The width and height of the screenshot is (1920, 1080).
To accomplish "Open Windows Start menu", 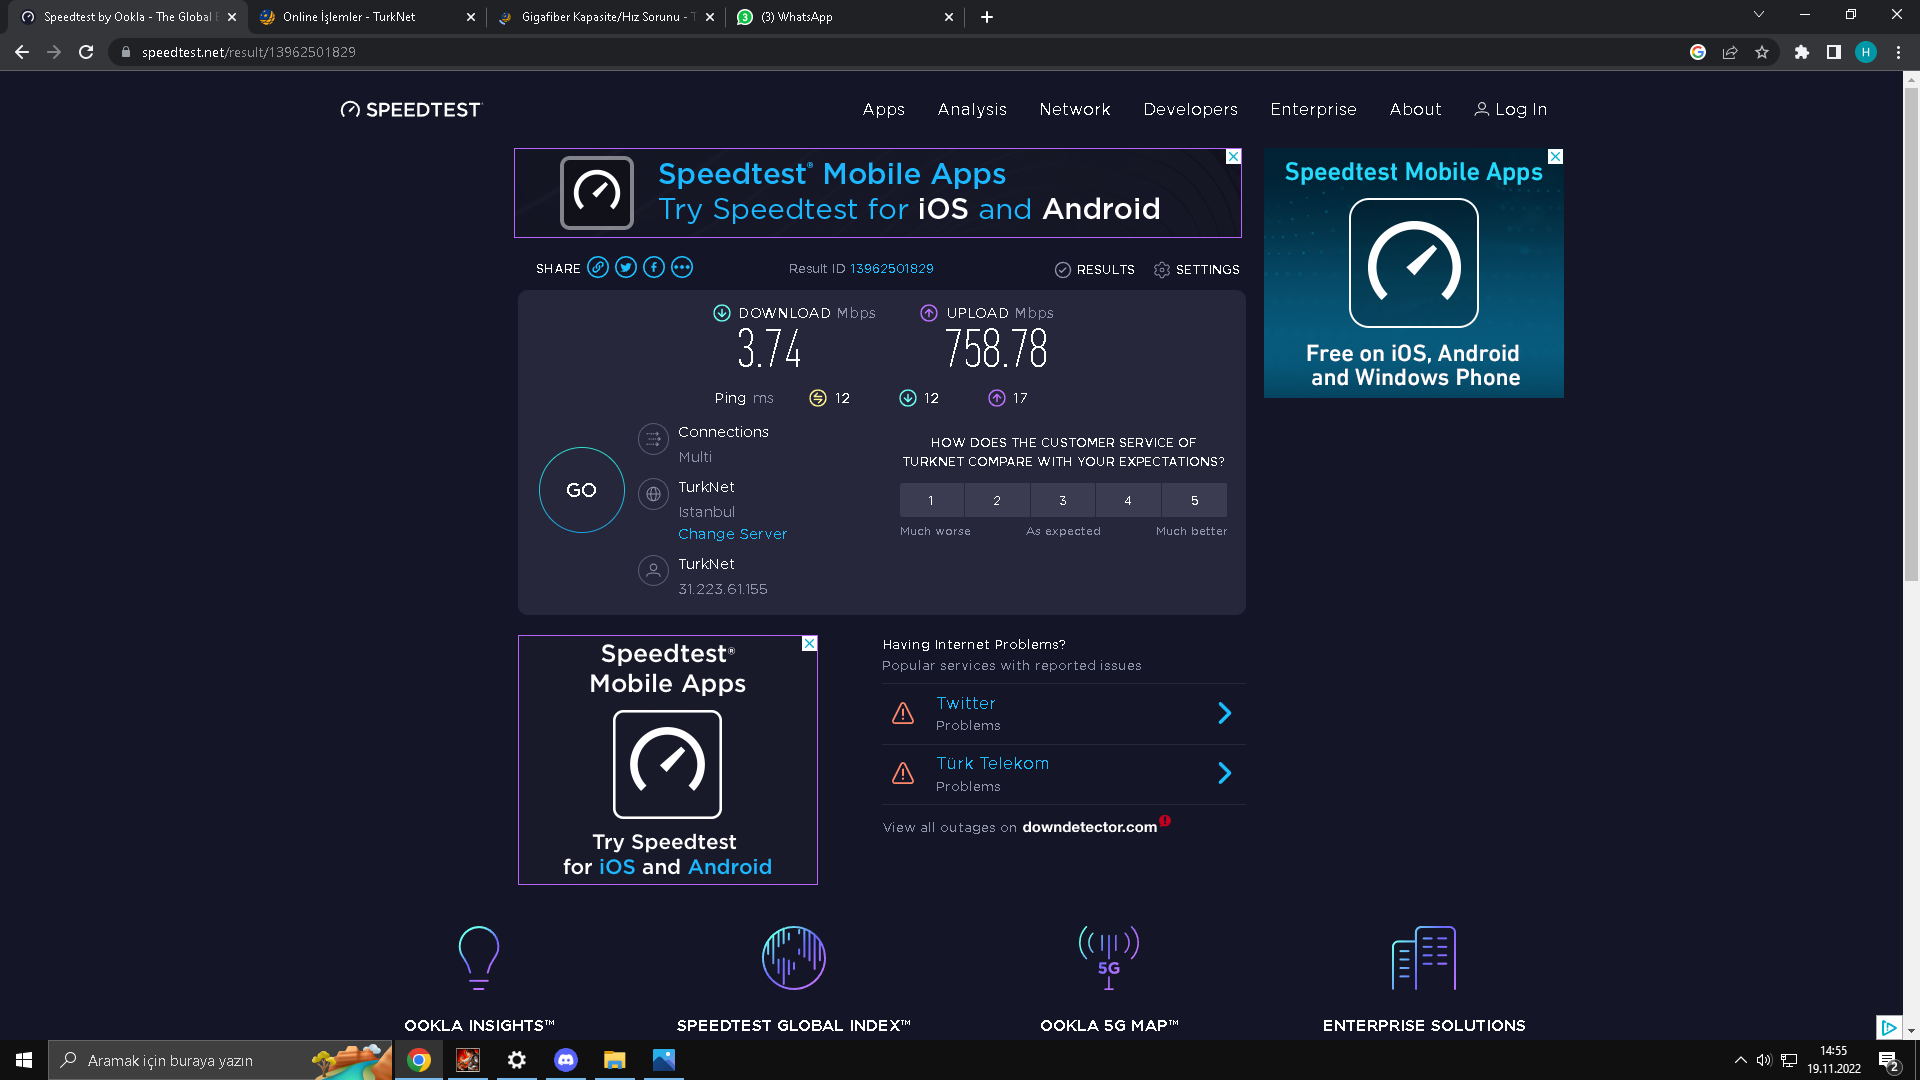I will click(24, 1060).
